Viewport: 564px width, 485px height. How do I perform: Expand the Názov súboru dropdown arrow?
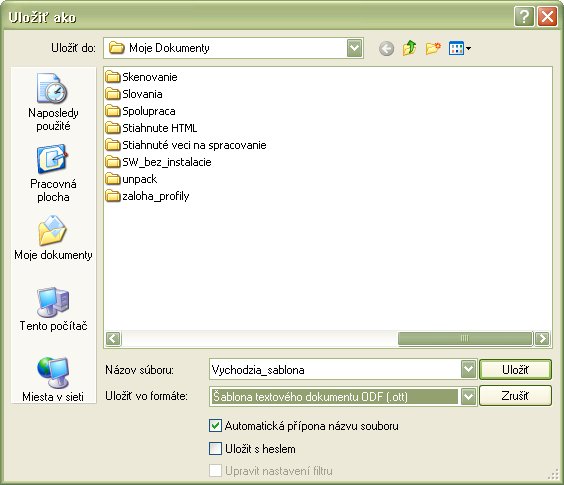click(468, 369)
